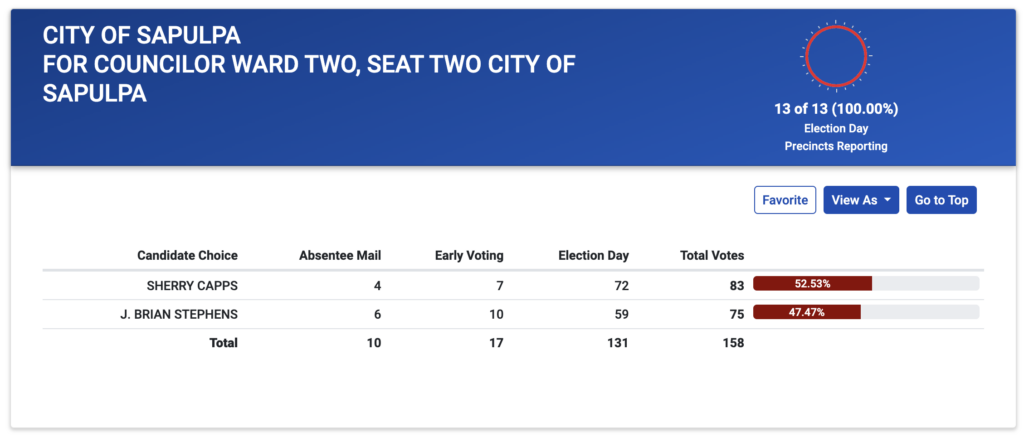Screen dimensions: 1024x437
Task: Click the City of Sapulpa race title
Action: [x=310, y=65]
